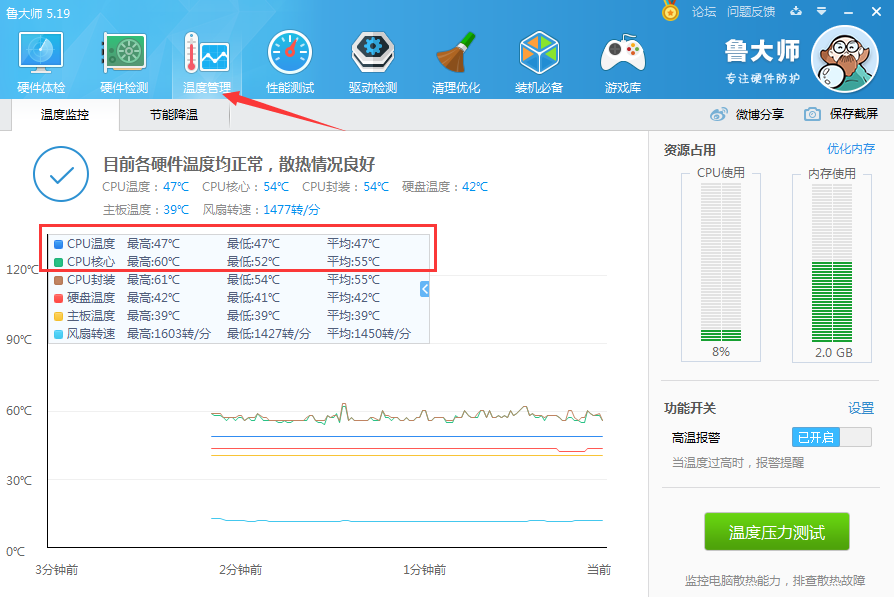The height and width of the screenshot is (597, 894).
Task: Click the CPU使用 8% usage bar
Action: 721,263
